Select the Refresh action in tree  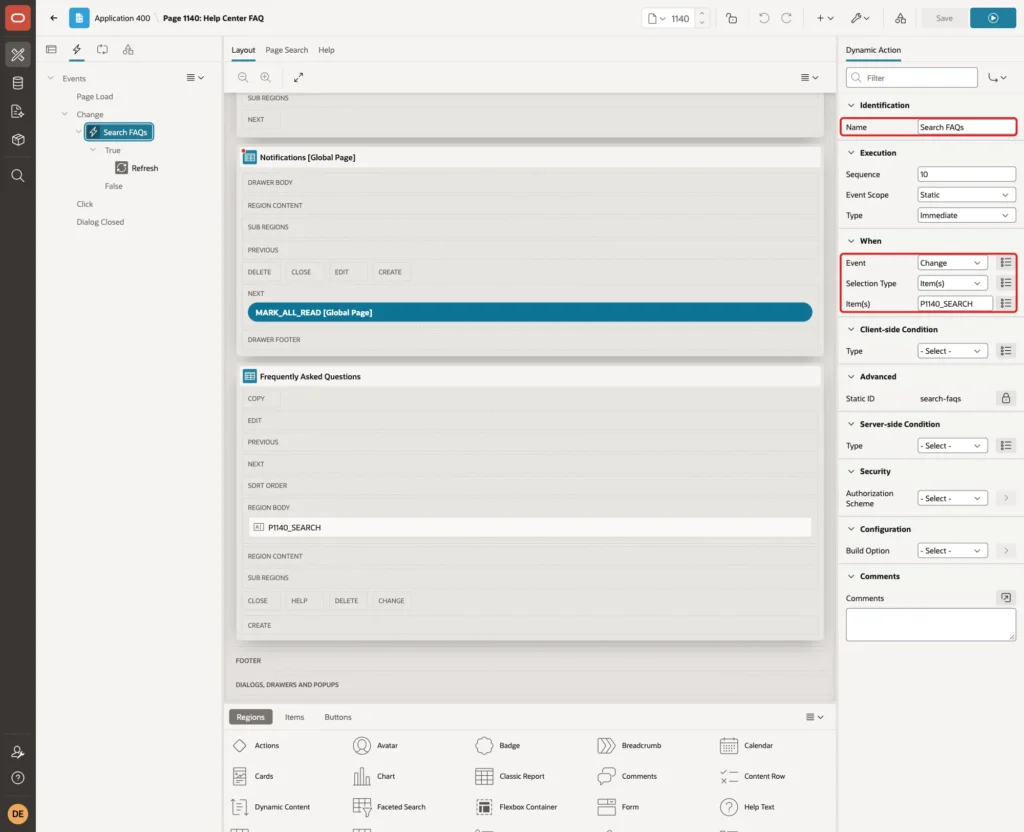tap(137, 168)
